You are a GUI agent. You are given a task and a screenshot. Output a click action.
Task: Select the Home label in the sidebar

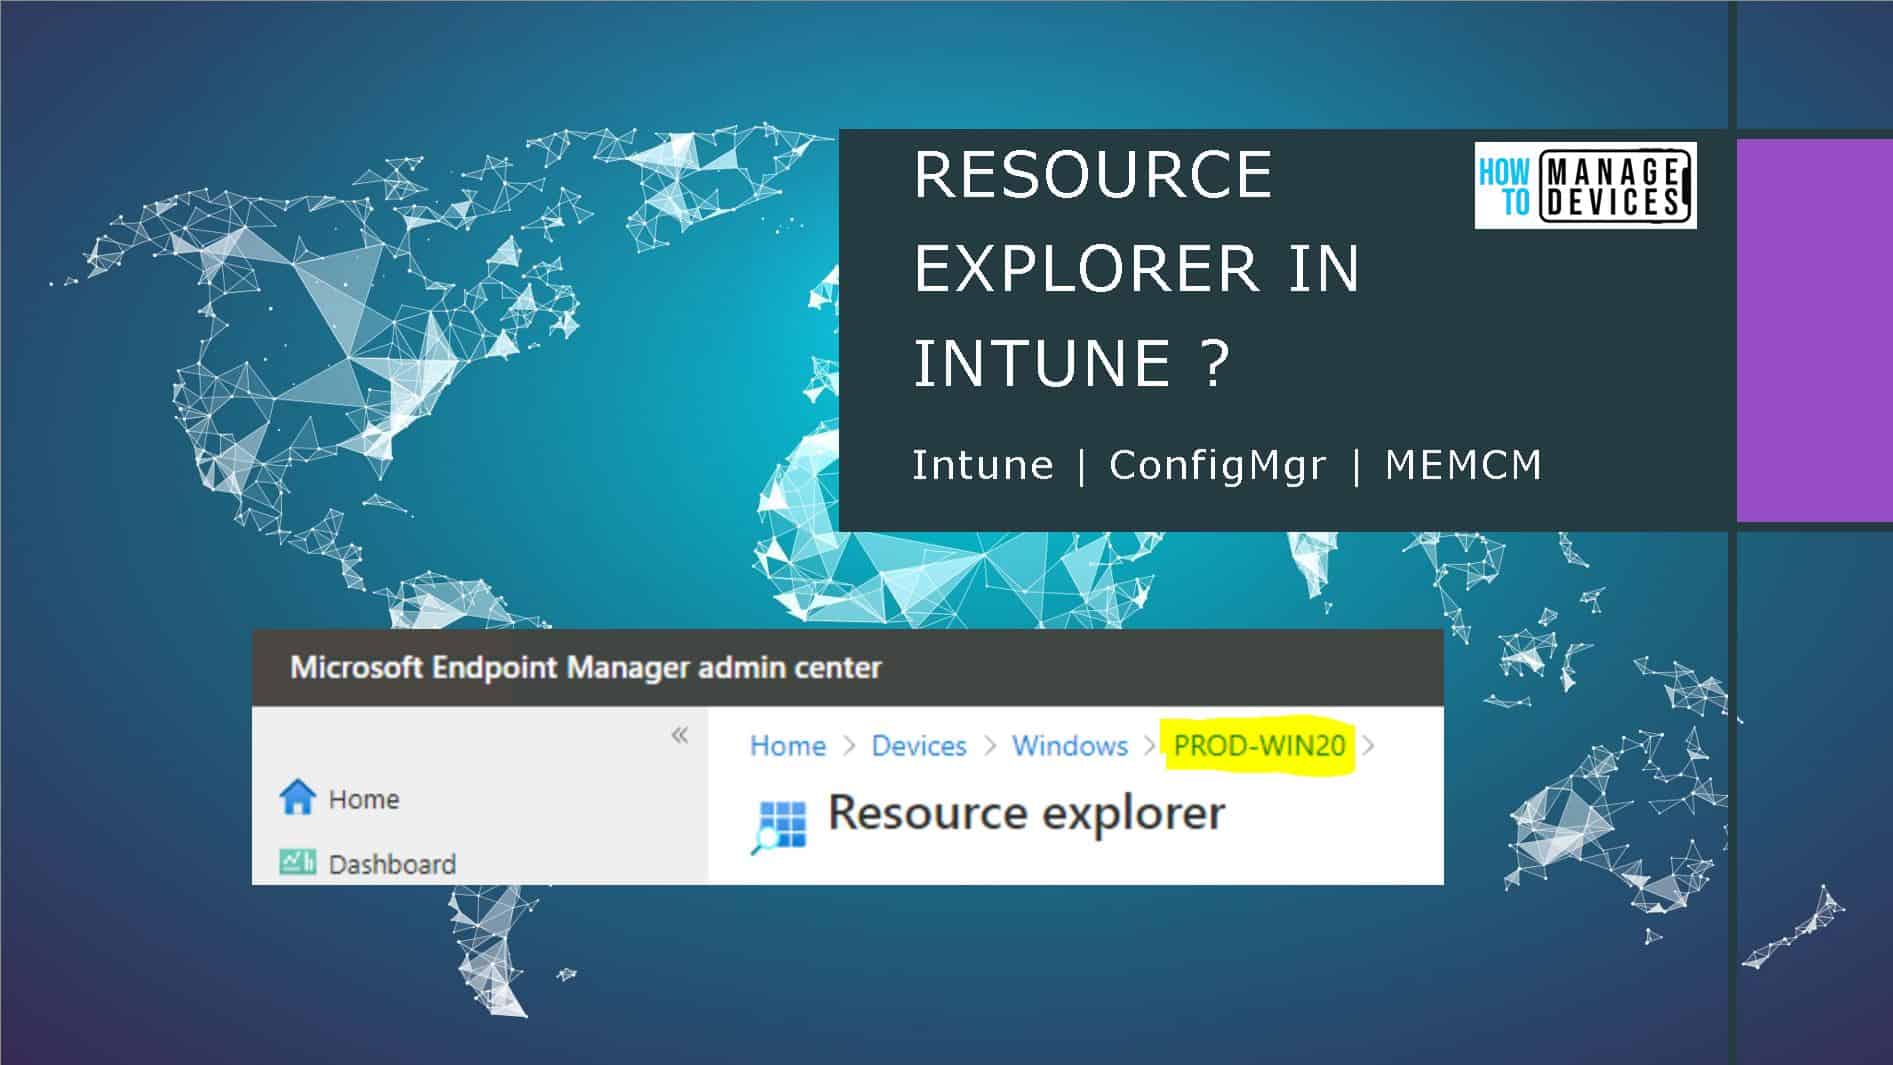pyautogui.click(x=364, y=800)
